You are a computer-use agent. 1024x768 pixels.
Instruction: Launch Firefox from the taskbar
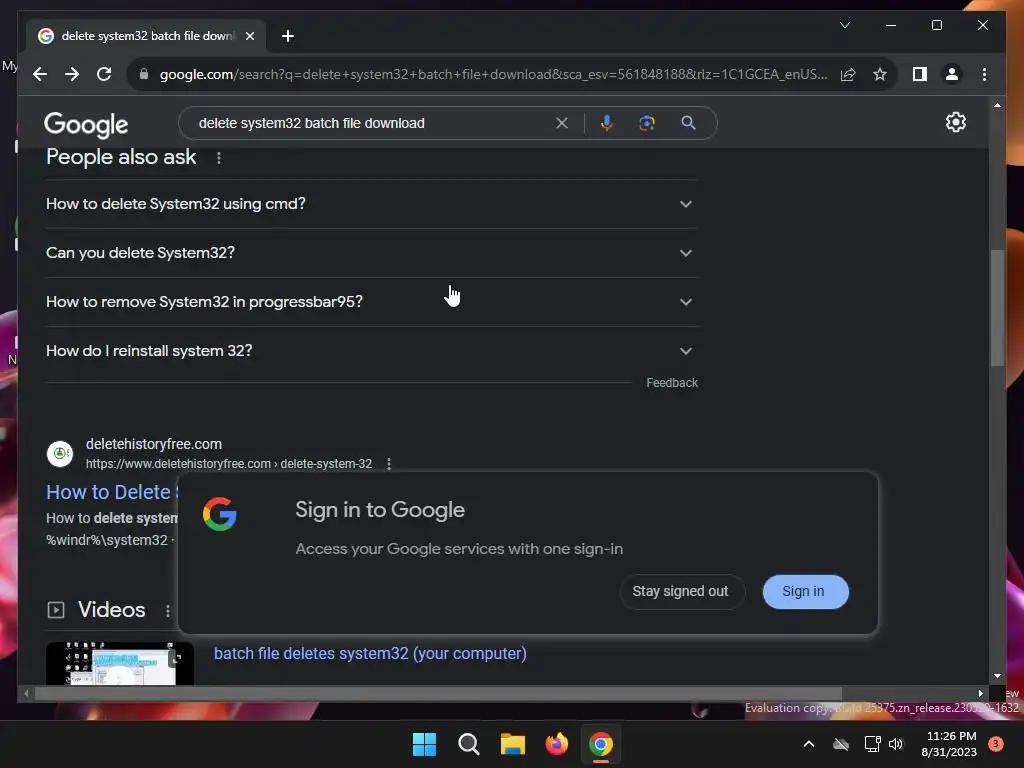556,744
